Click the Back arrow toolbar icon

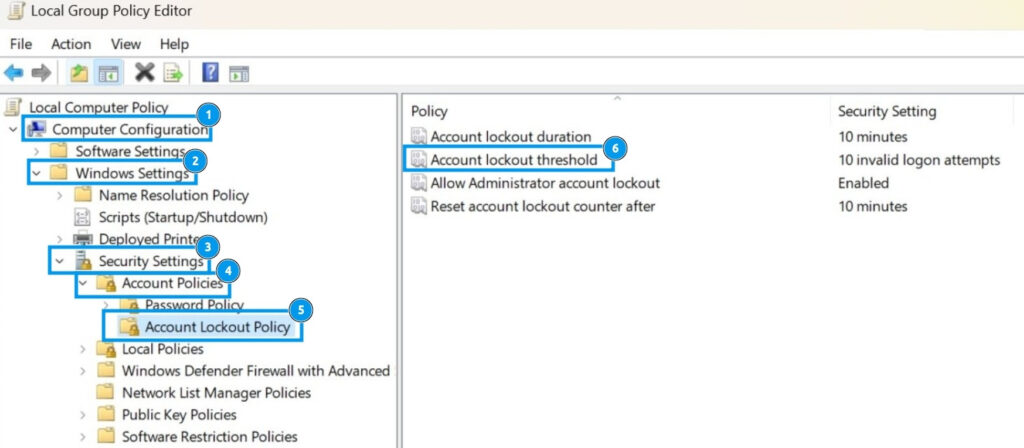click(13, 73)
